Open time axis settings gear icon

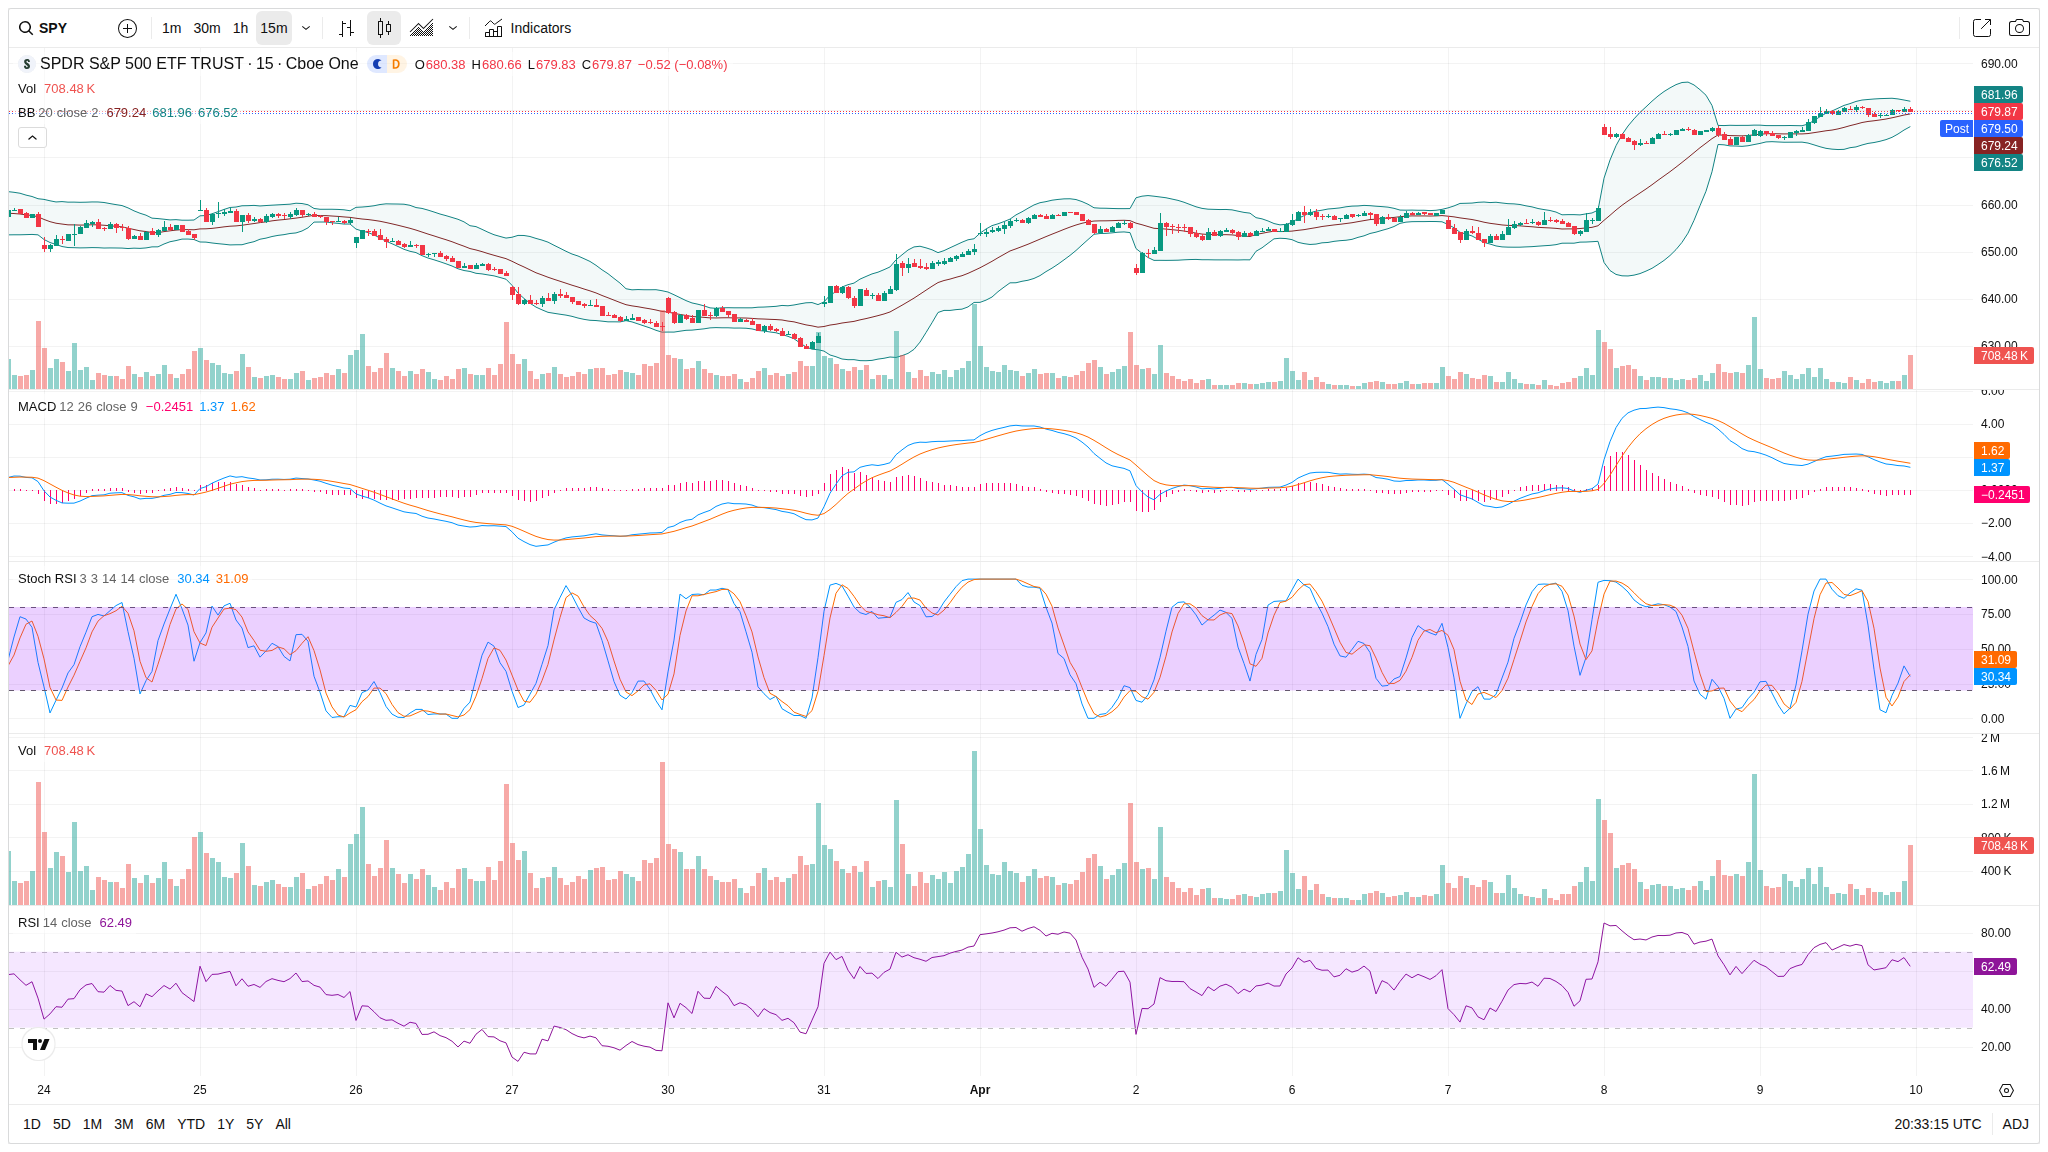tap(2005, 1090)
